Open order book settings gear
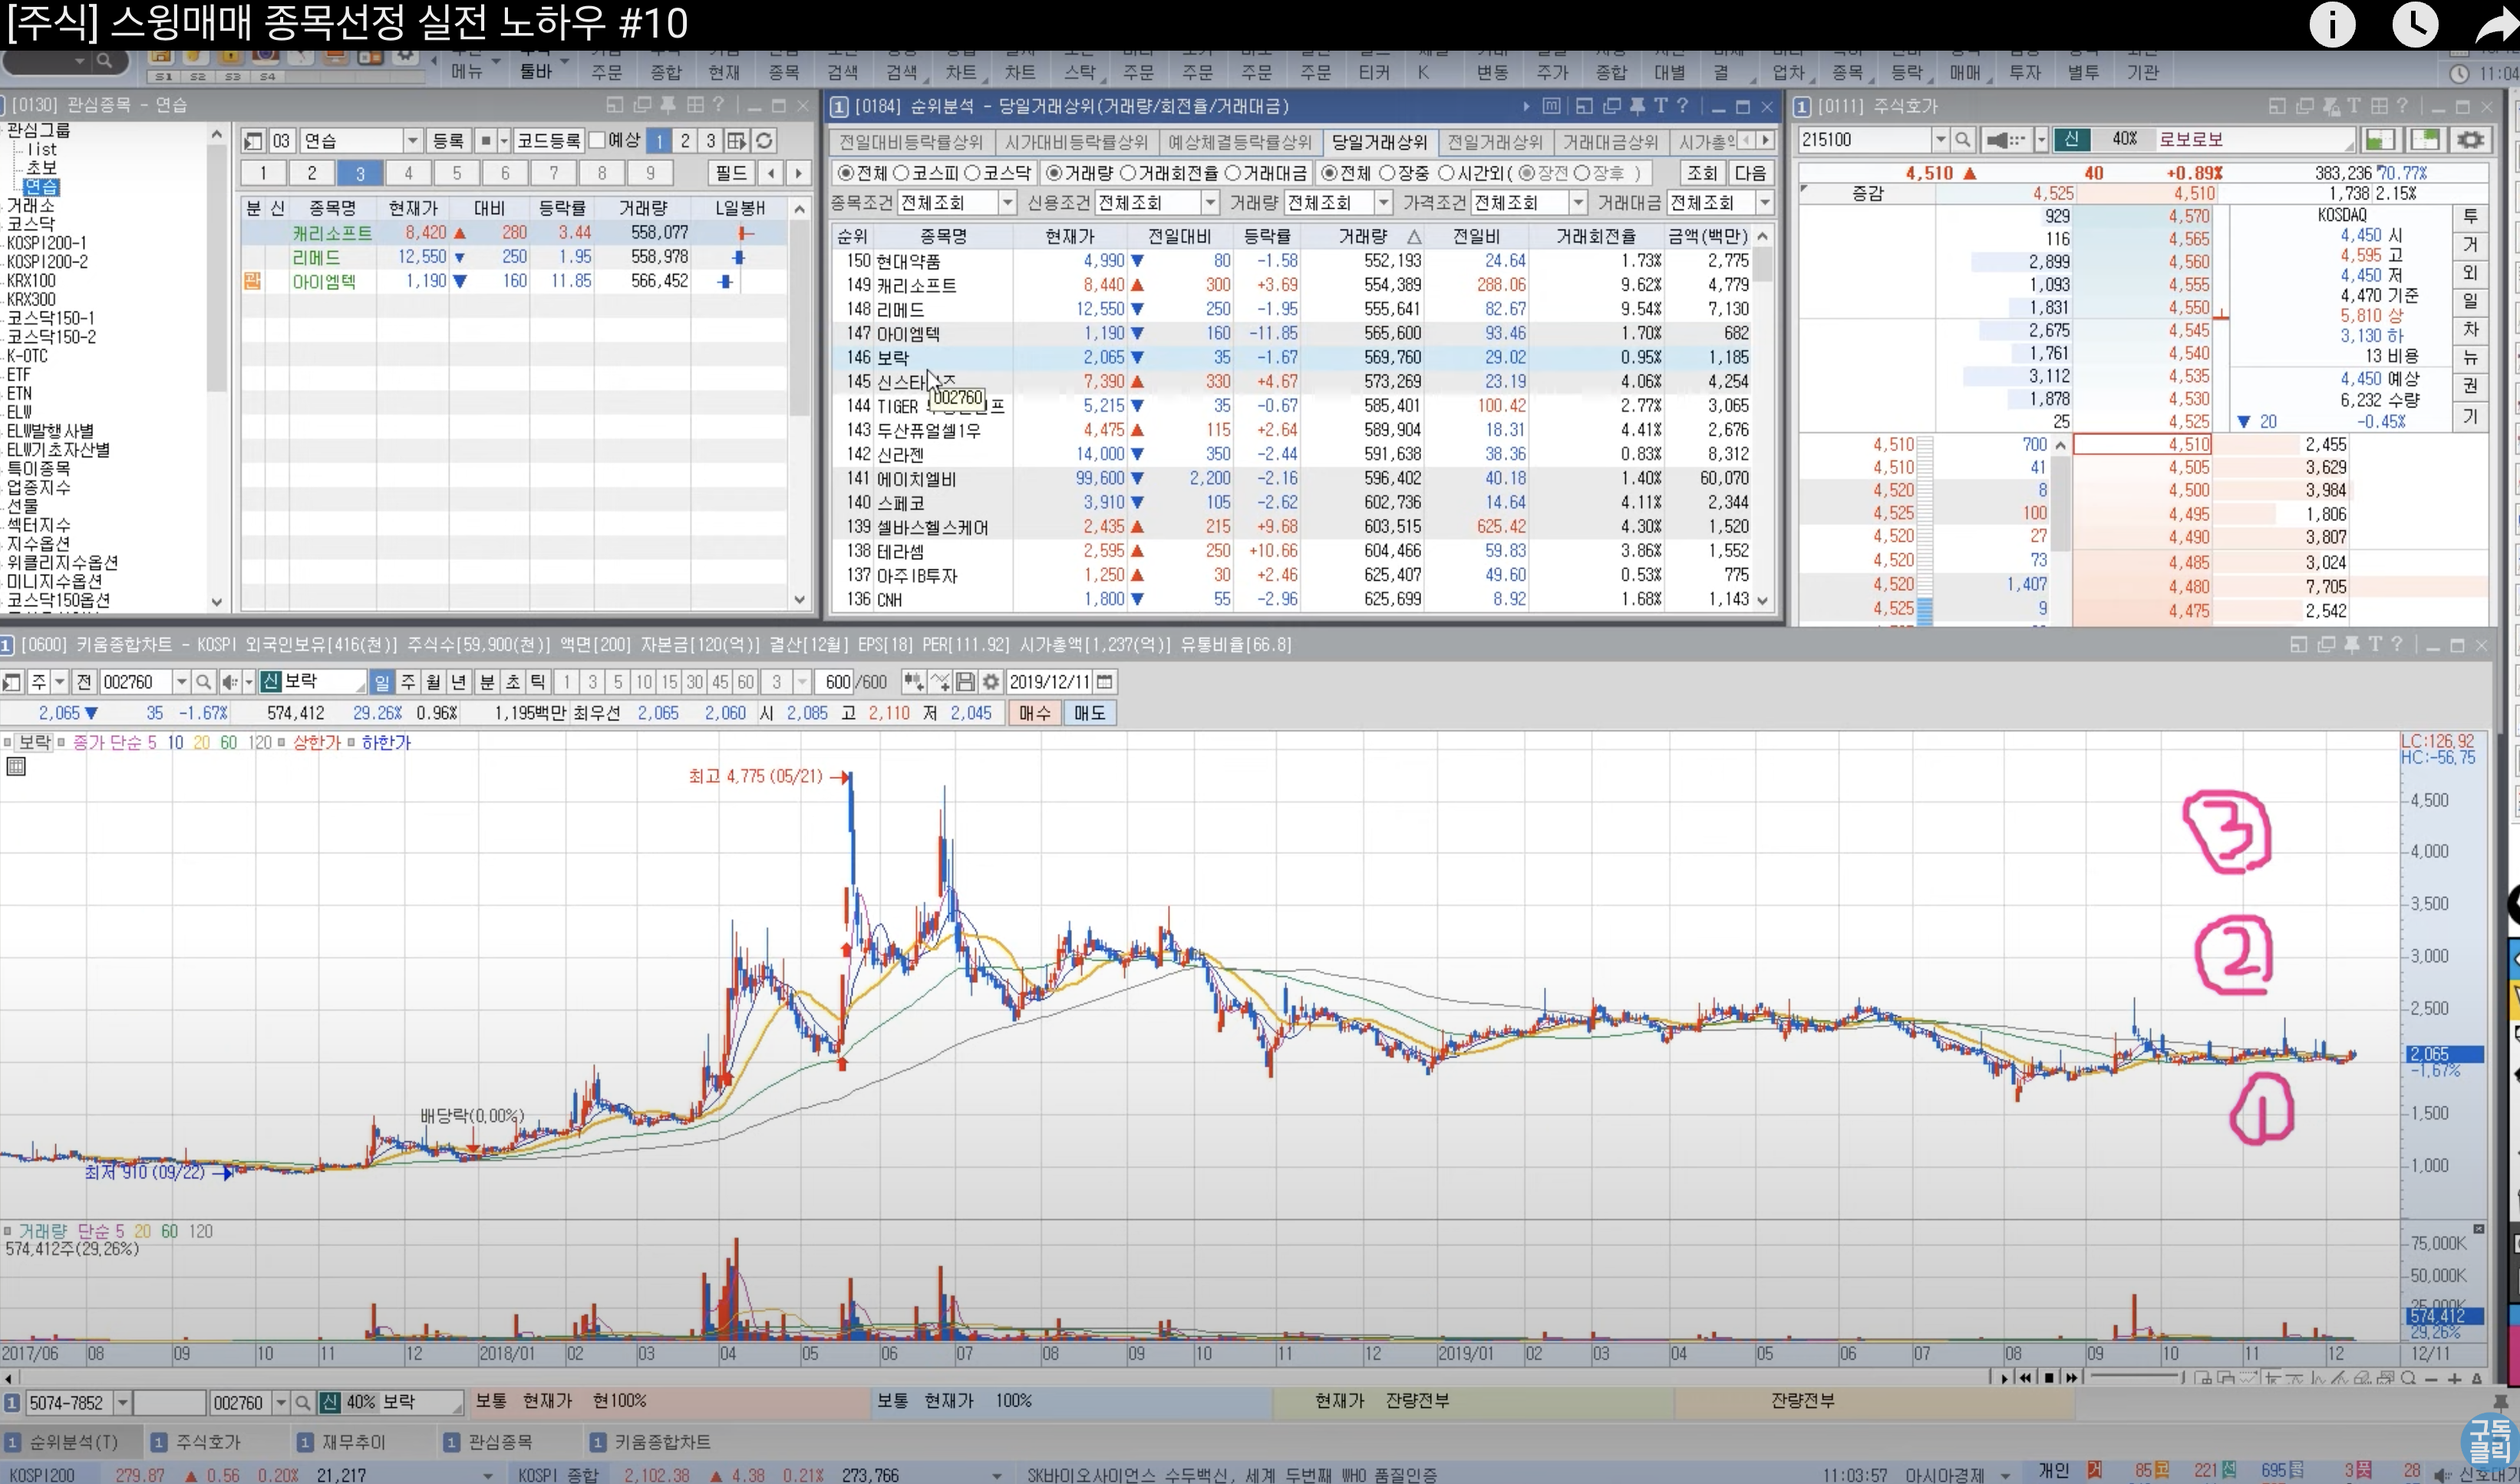Viewport: 2520px width, 1484px height. [x=2470, y=140]
